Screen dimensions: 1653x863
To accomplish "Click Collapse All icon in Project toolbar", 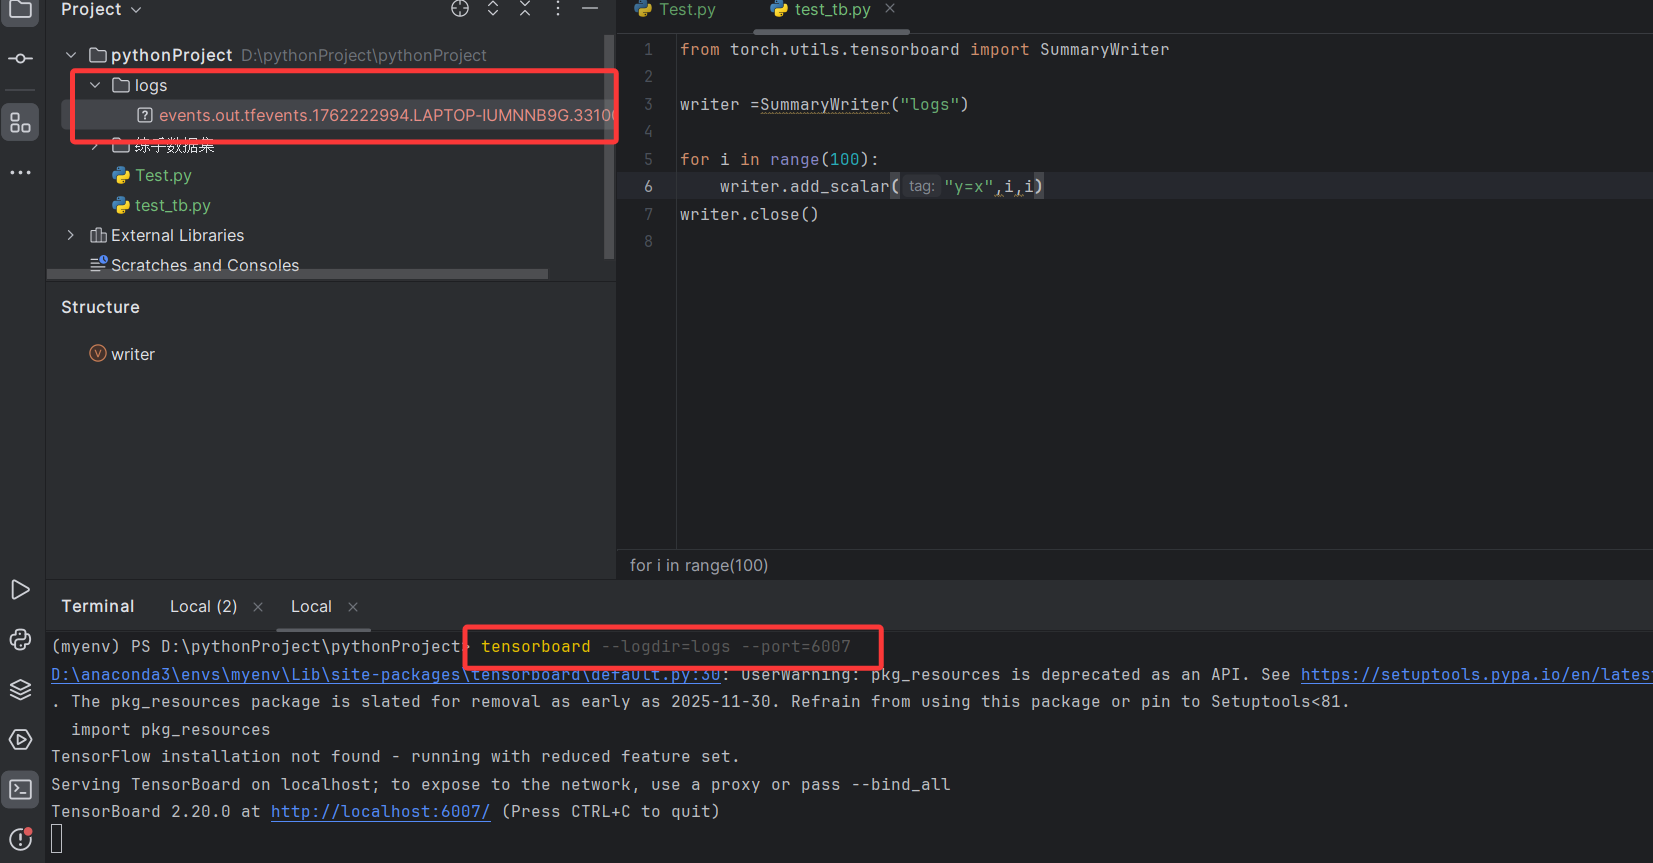I will [x=525, y=9].
